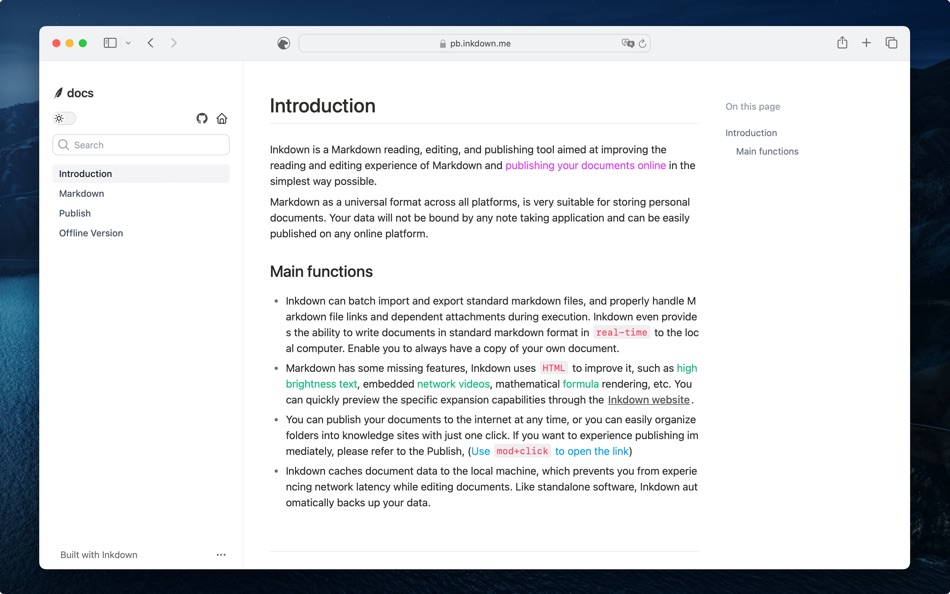Toggle the Safari sidebar icon
Viewport: 950px width, 594px height.
click(110, 43)
